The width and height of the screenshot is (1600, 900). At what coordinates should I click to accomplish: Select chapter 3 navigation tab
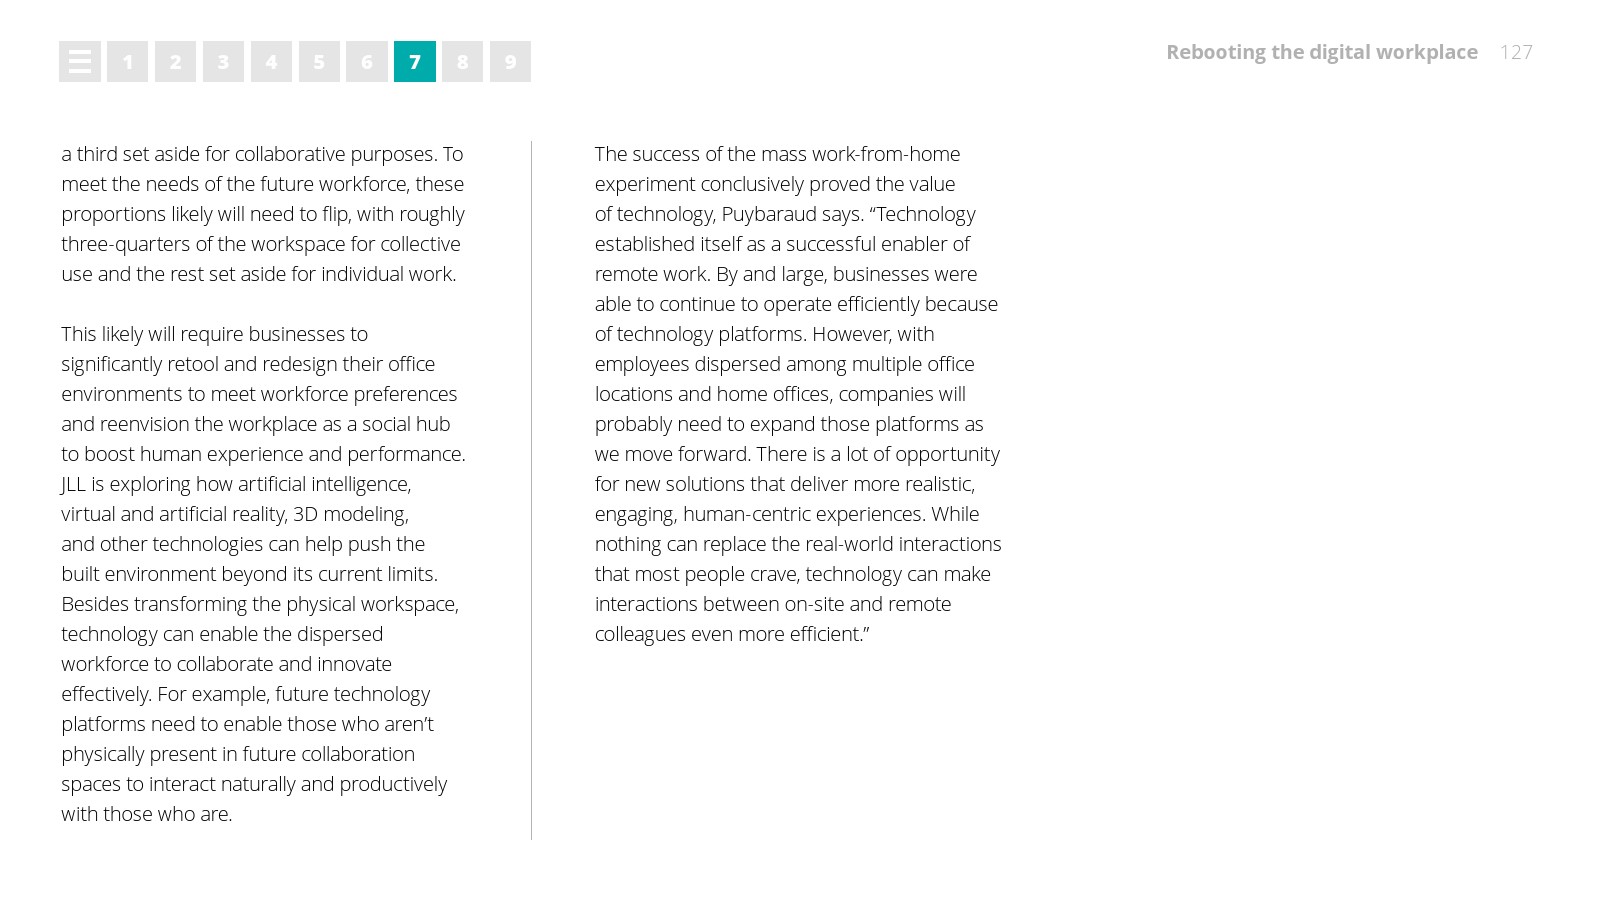[223, 62]
